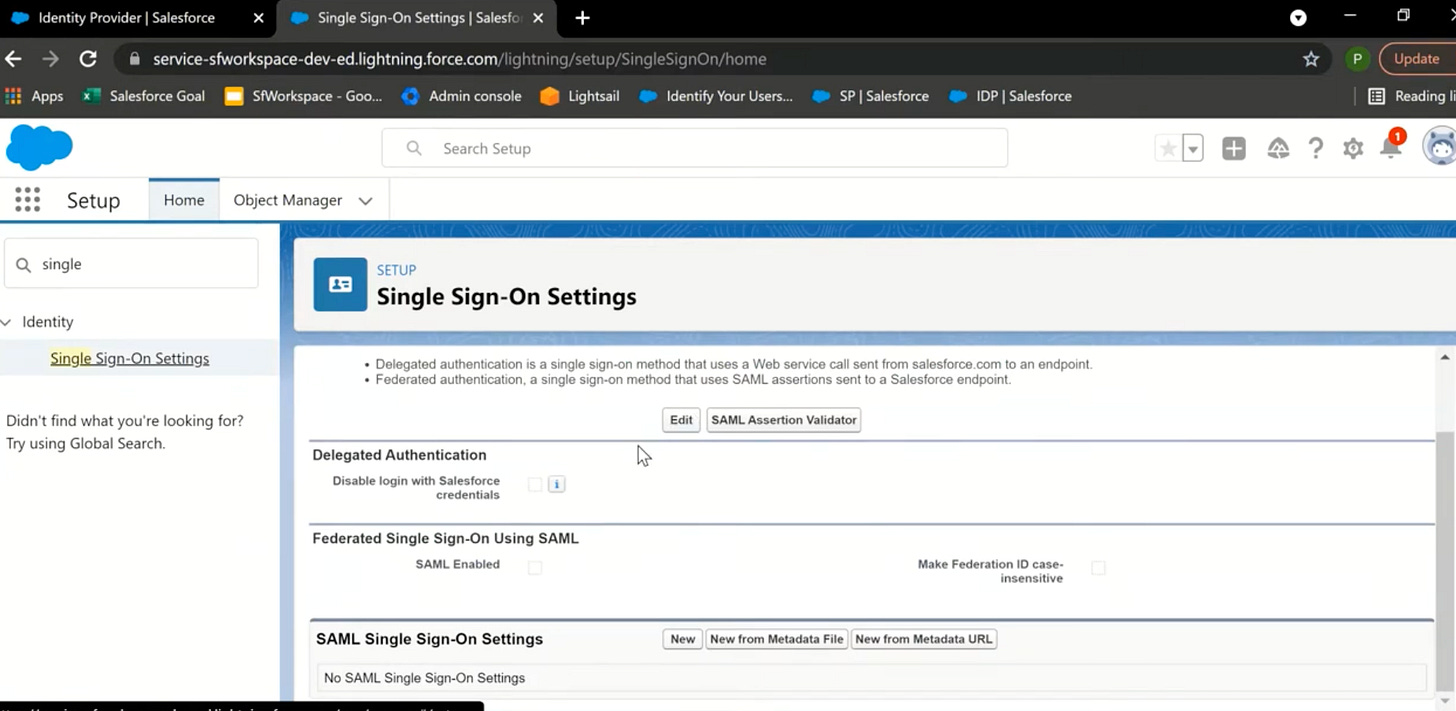Image resolution: width=1456 pixels, height=711 pixels.
Task: Open Single Sign-On Settings in sidebar
Action: 130,358
